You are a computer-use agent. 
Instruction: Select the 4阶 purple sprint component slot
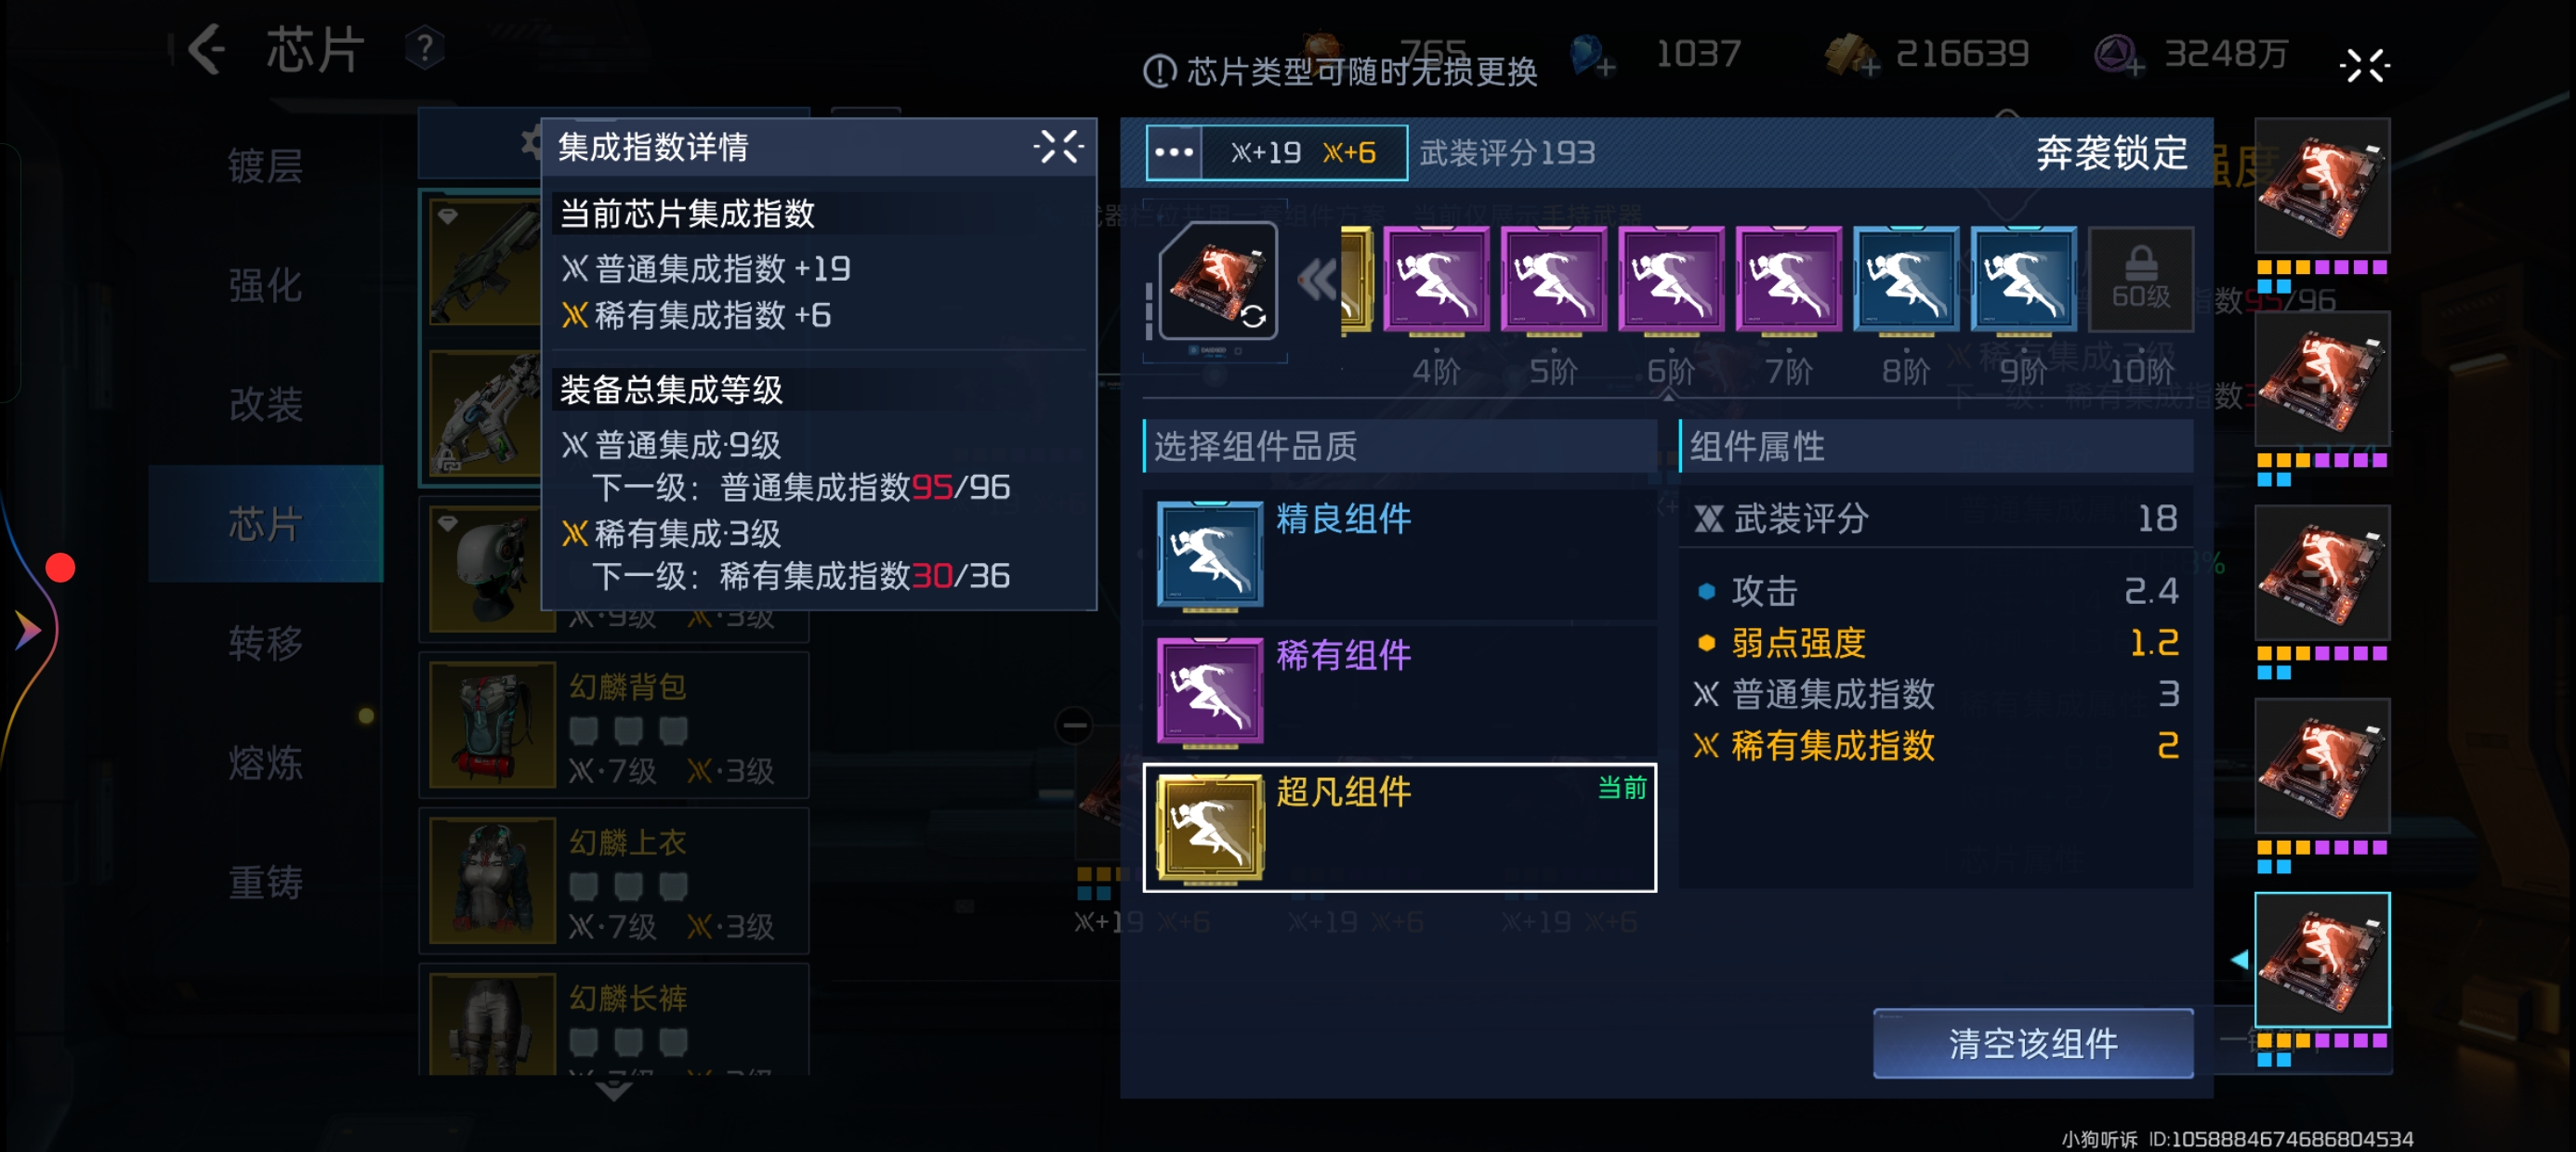1436,280
